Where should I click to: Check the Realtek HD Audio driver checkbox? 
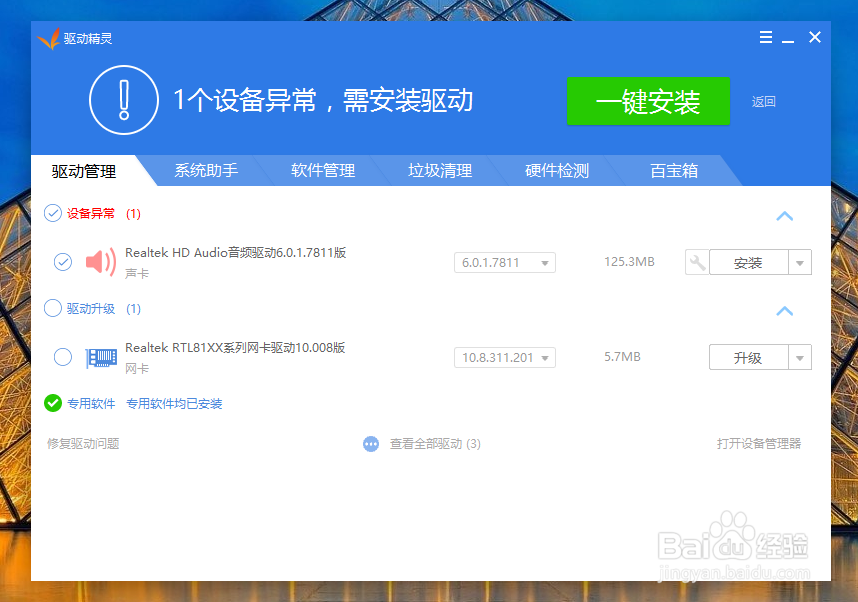(62, 261)
